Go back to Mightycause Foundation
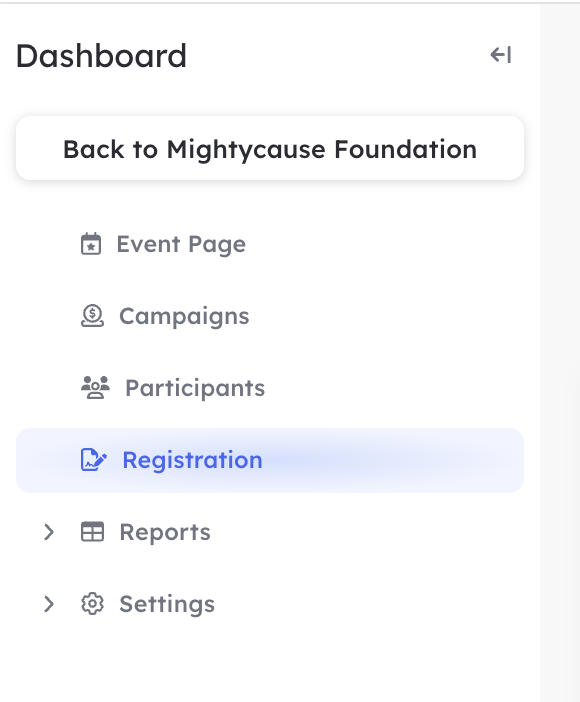This screenshot has height=702, width=580. click(270, 149)
